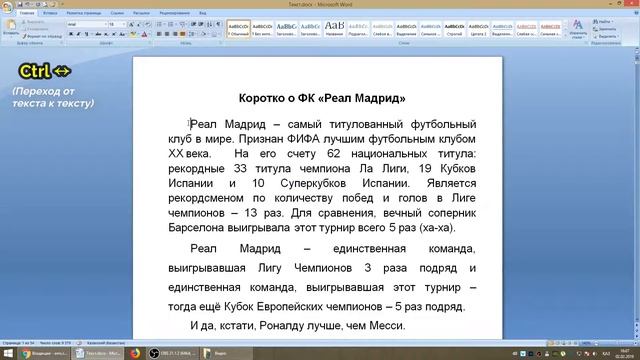Click the document title Коротко о ФК «Реал Мадрид»

(322, 98)
